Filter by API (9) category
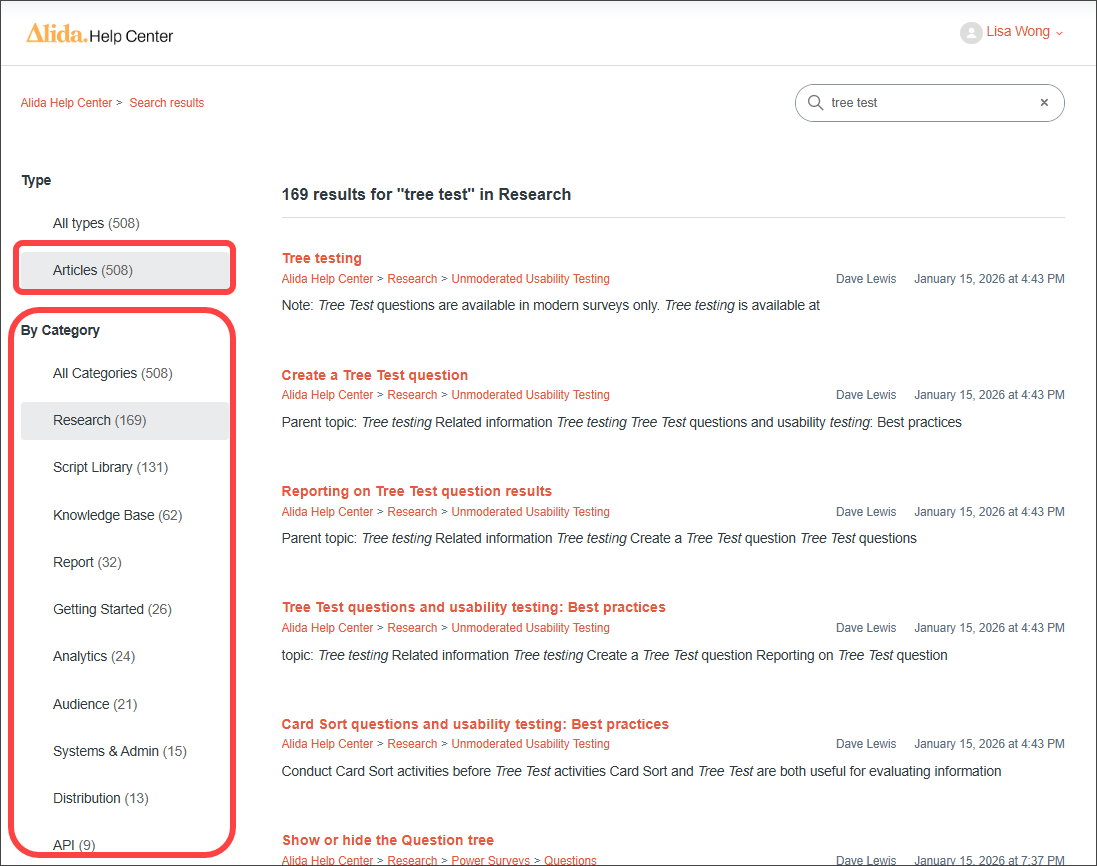The image size is (1097, 866). point(74,845)
